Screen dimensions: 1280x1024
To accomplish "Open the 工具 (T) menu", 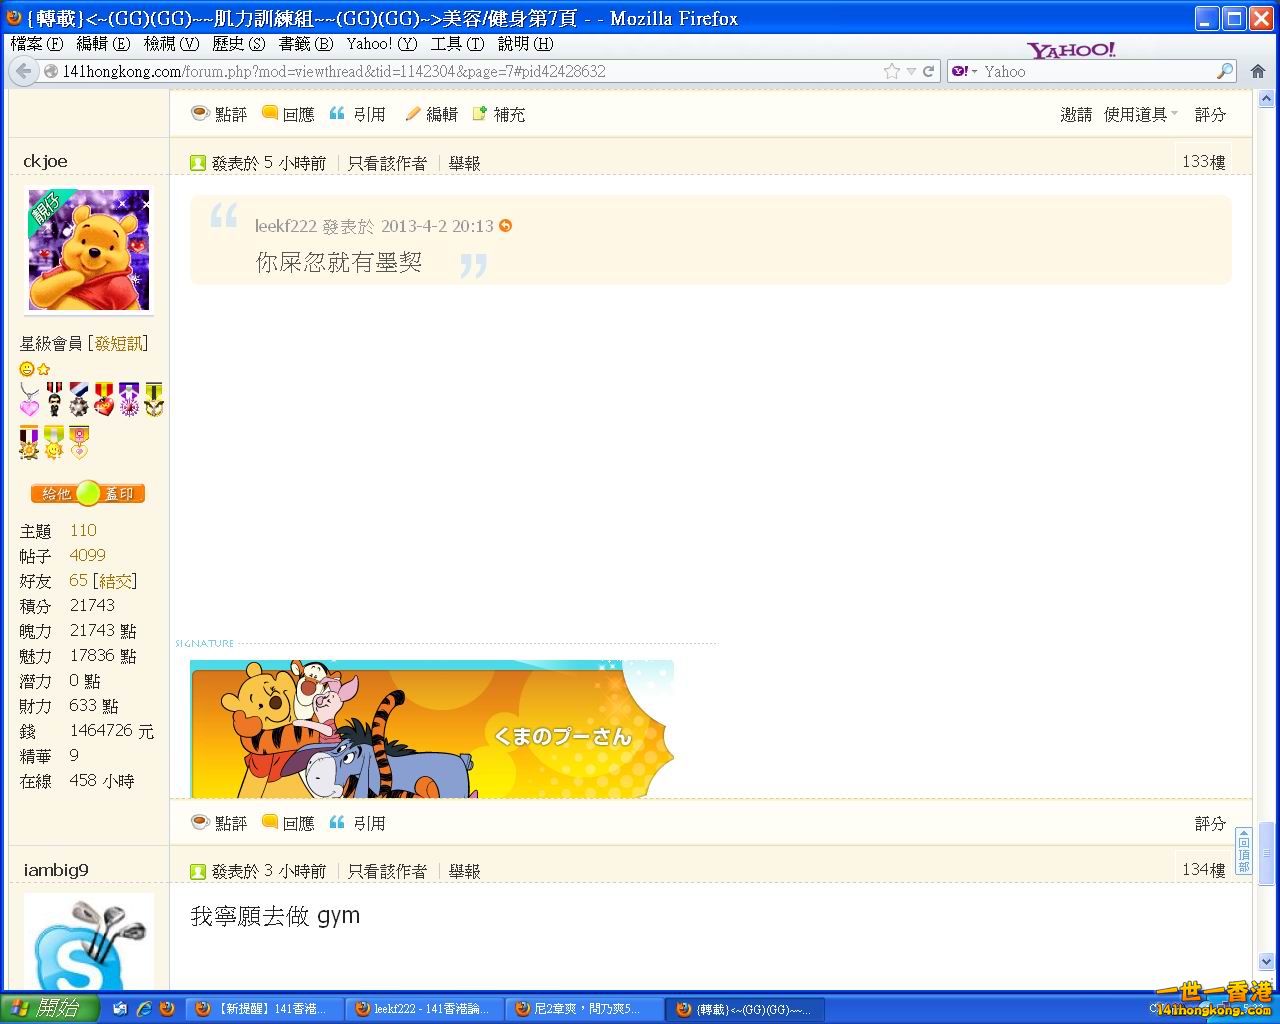I will [456, 44].
